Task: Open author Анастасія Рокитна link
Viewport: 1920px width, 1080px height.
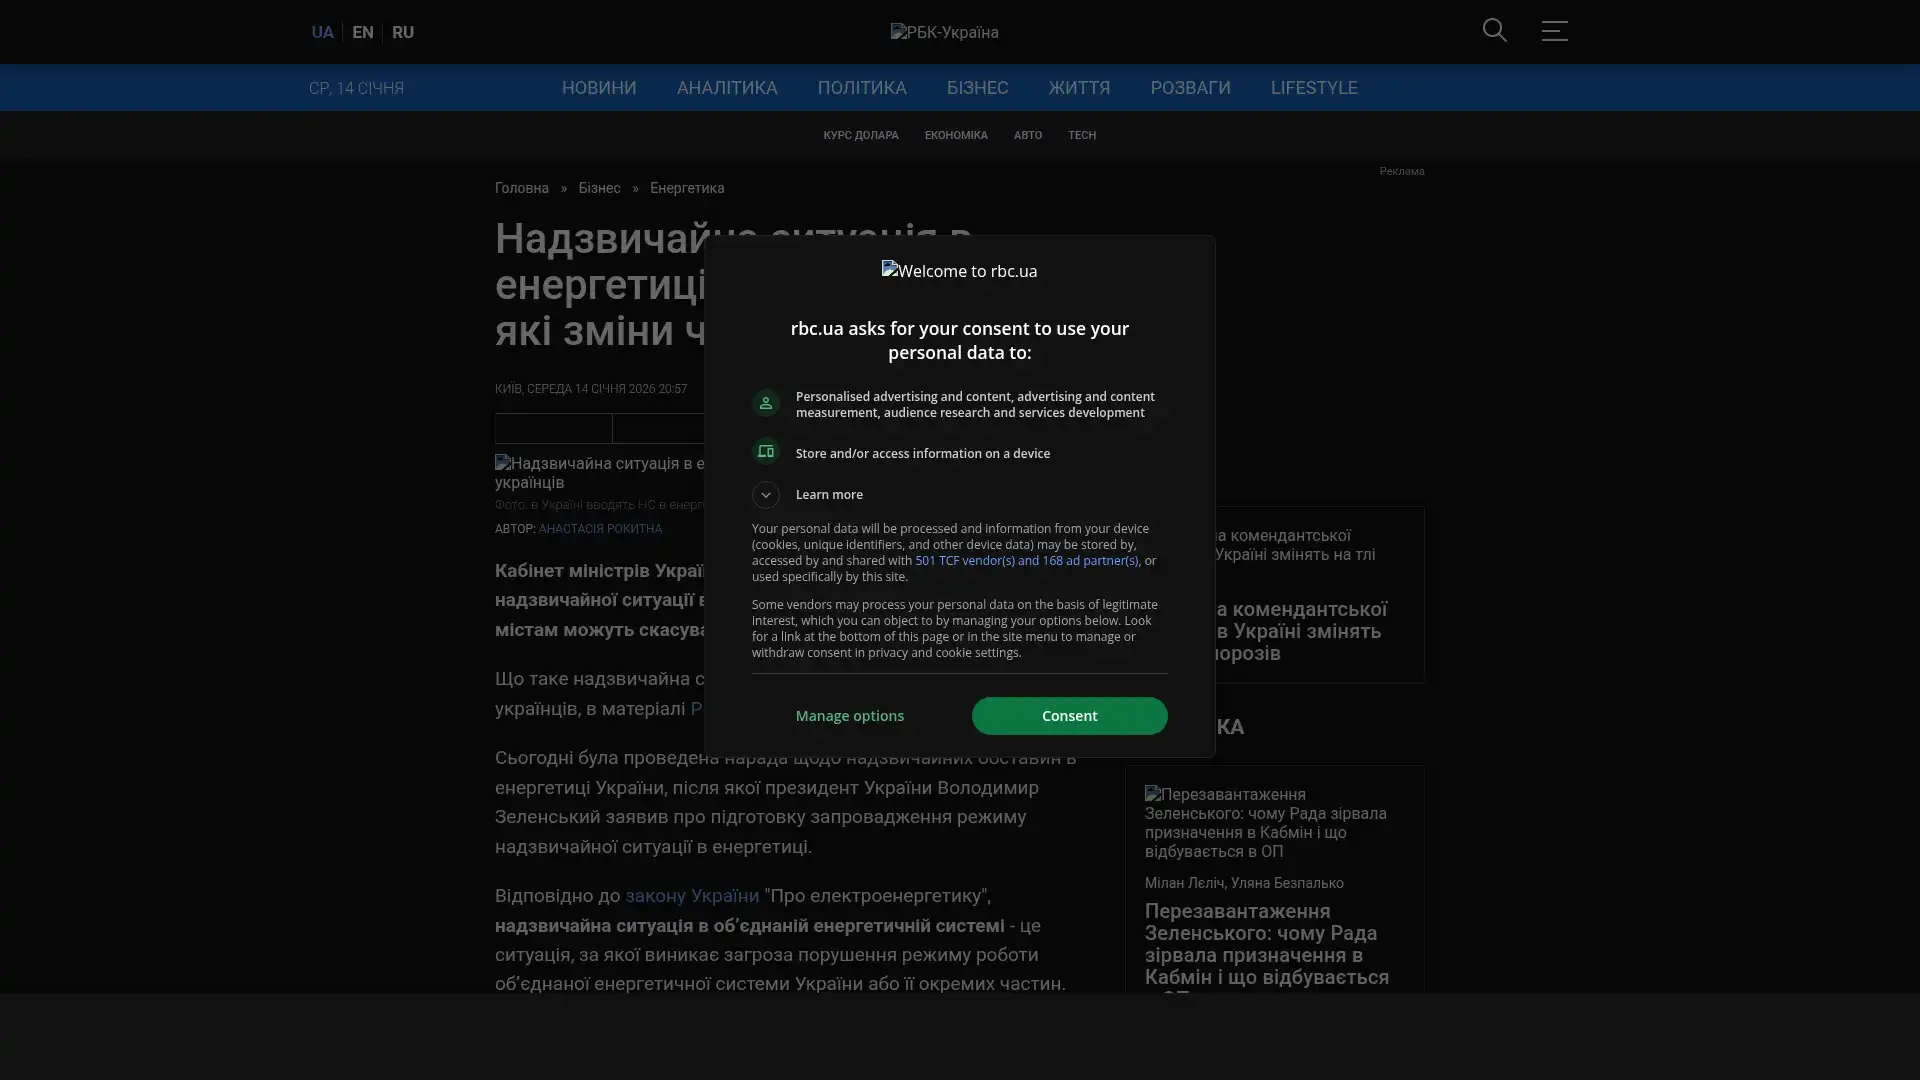Action: 600,529
